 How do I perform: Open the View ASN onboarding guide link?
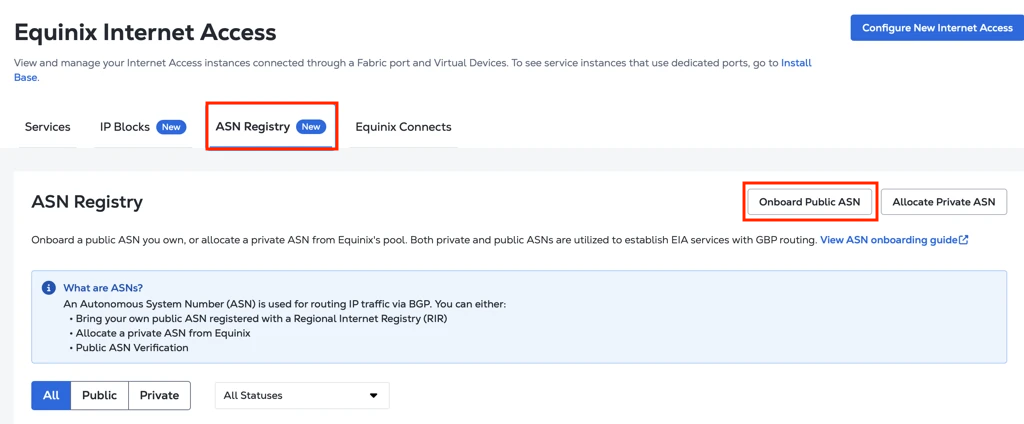pos(889,240)
